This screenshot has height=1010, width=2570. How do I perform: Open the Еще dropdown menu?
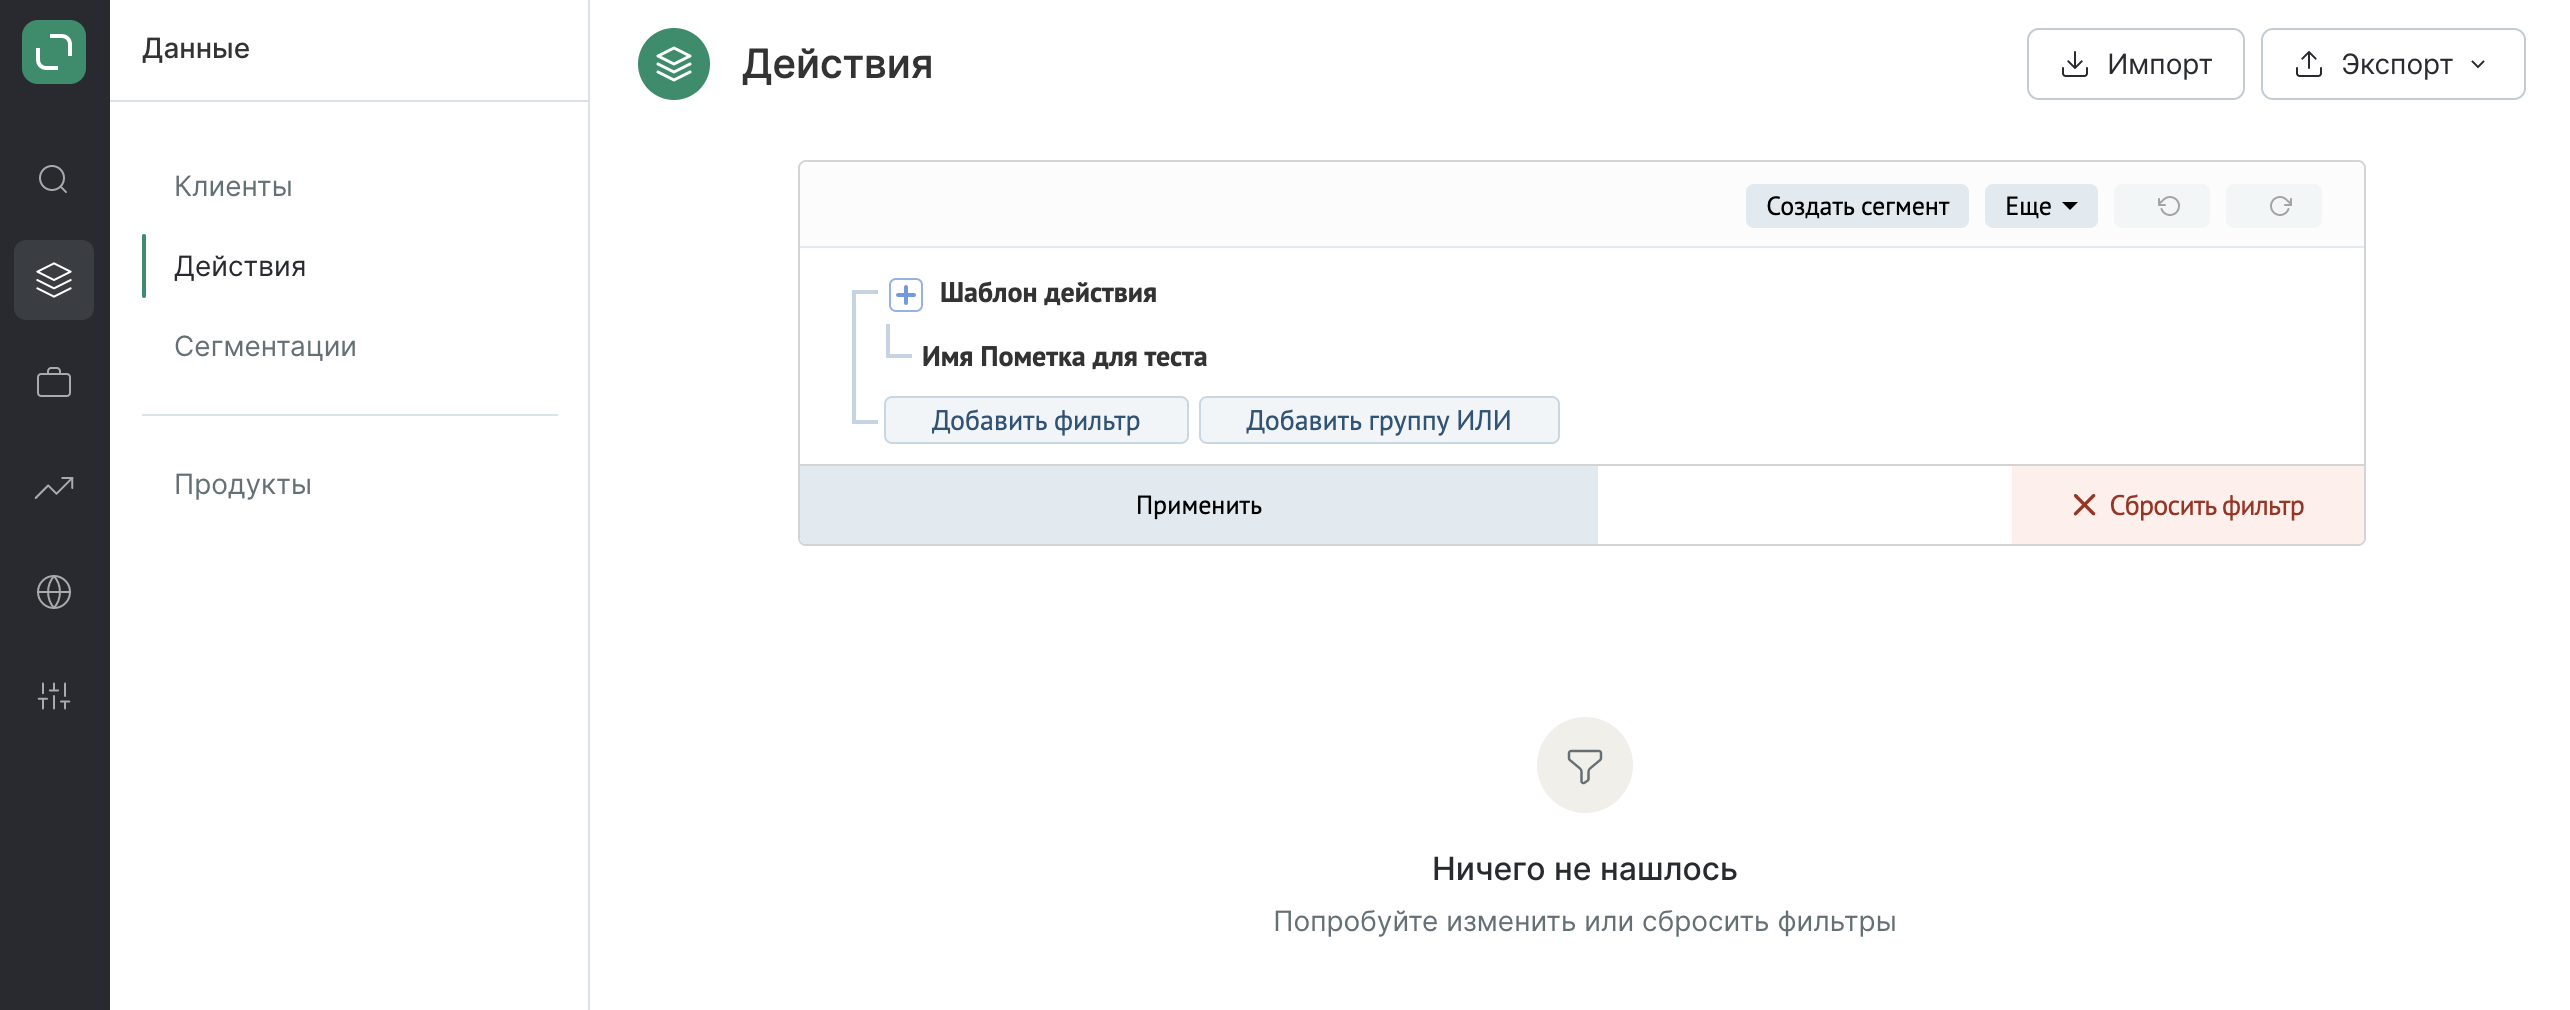coord(2041,206)
